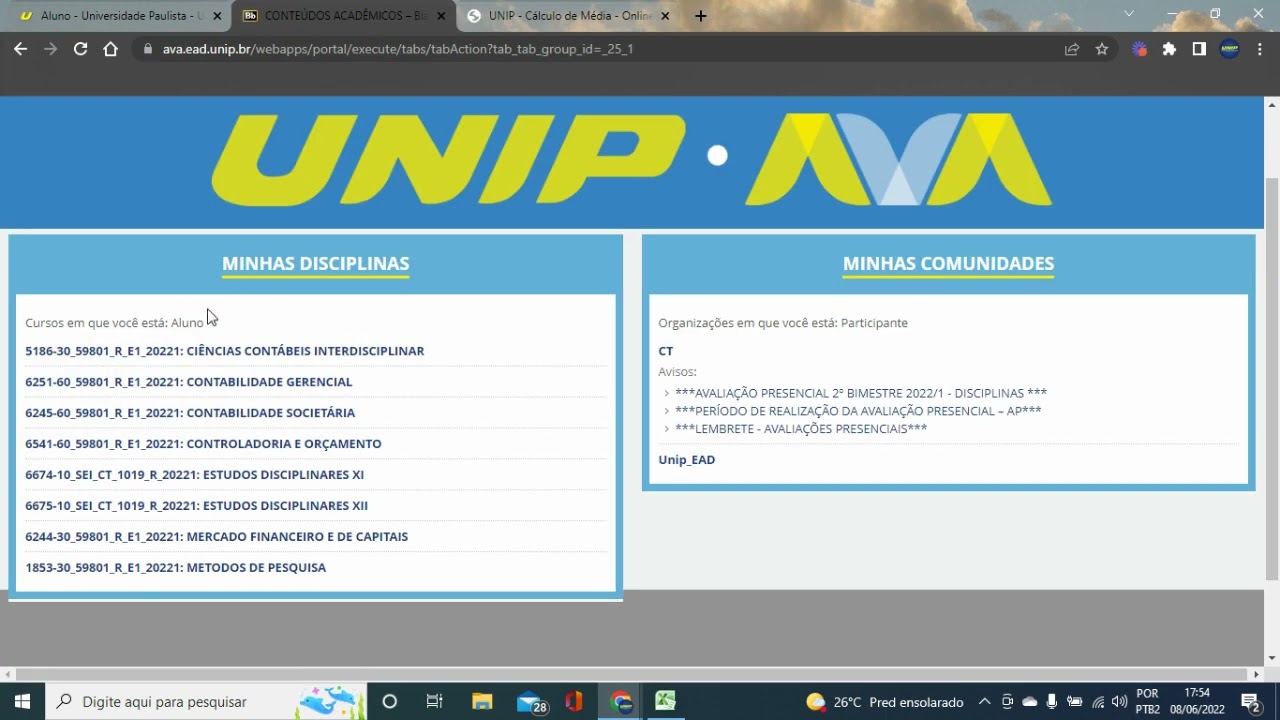This screenshot has height=720, width=1280.
Task: Click the UNIP AVA banner logo
Action: pos(632,160)
